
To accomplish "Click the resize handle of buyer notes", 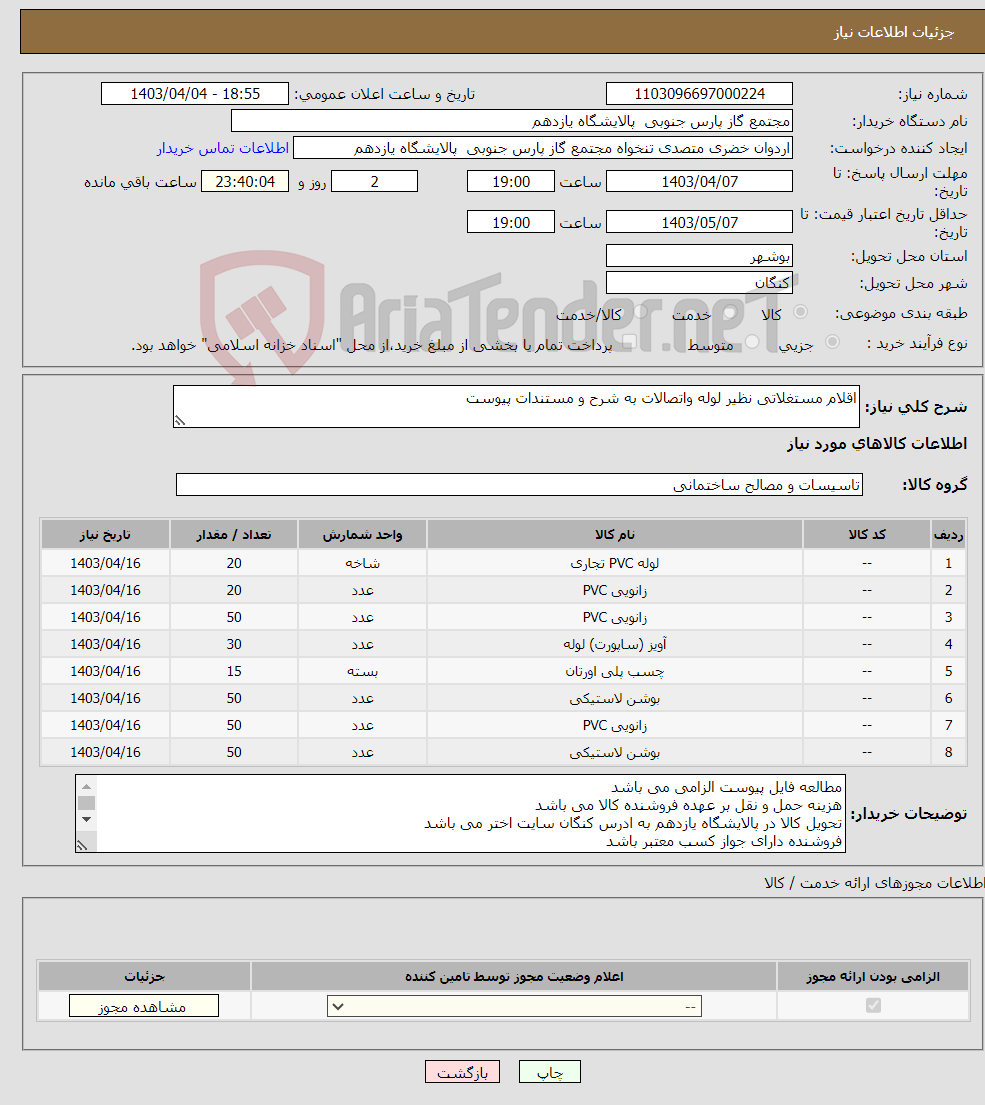I will pyautogui.click(x=82, y=845).
